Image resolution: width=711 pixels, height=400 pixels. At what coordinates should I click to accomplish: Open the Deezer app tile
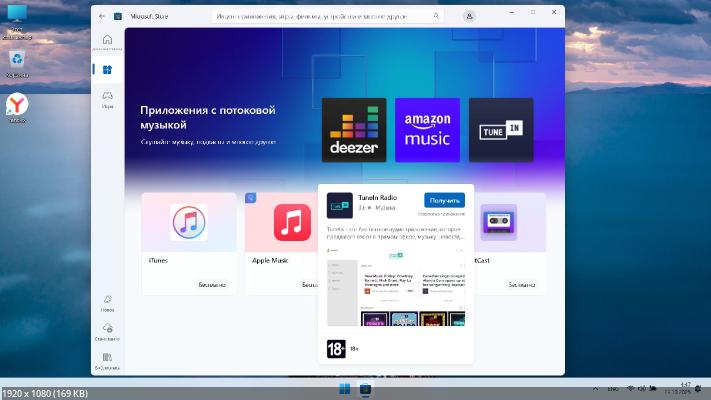(x=354, y=130)
